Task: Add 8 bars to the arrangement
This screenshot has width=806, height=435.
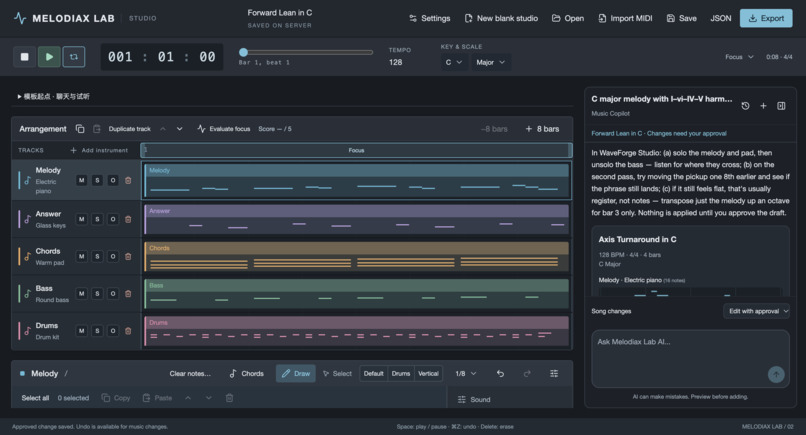Action: pyautogui.click(x=542, y=129)
